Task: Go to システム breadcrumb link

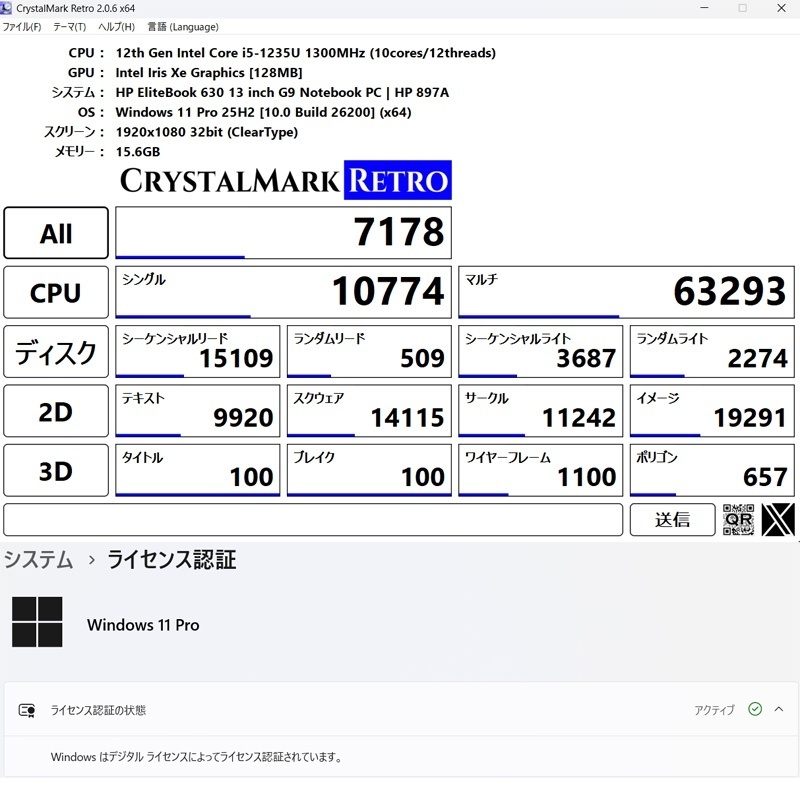Action: tap(38, 560)
